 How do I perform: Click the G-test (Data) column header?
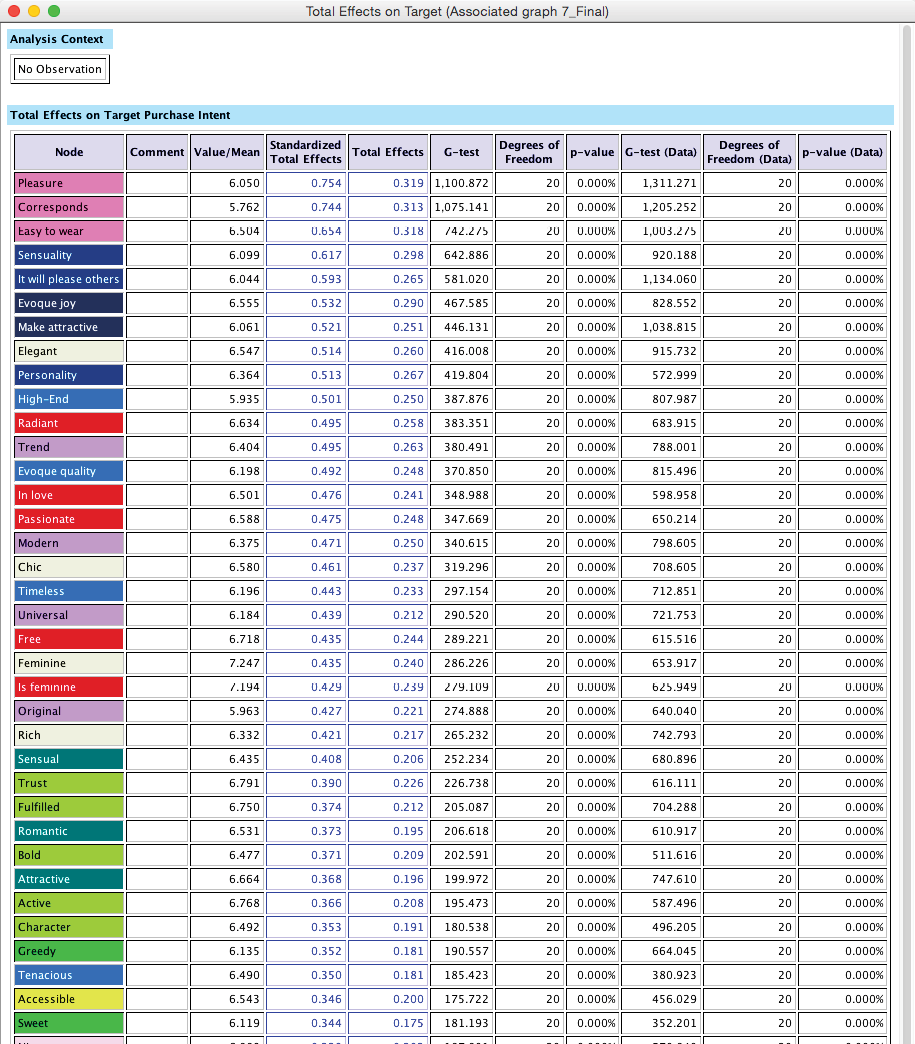point(661,152)
